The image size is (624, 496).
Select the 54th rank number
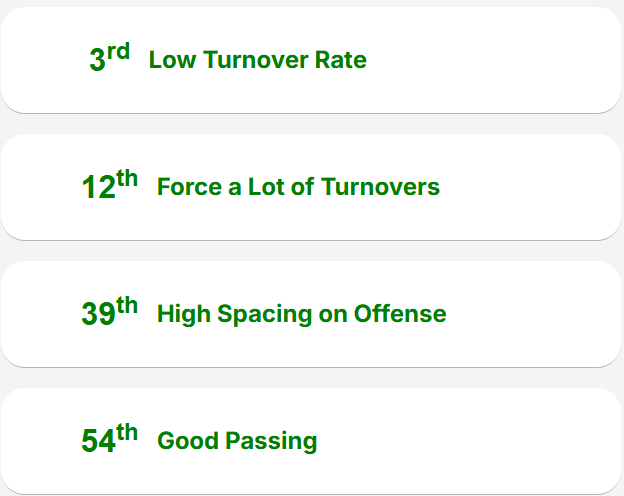point(98,442)
